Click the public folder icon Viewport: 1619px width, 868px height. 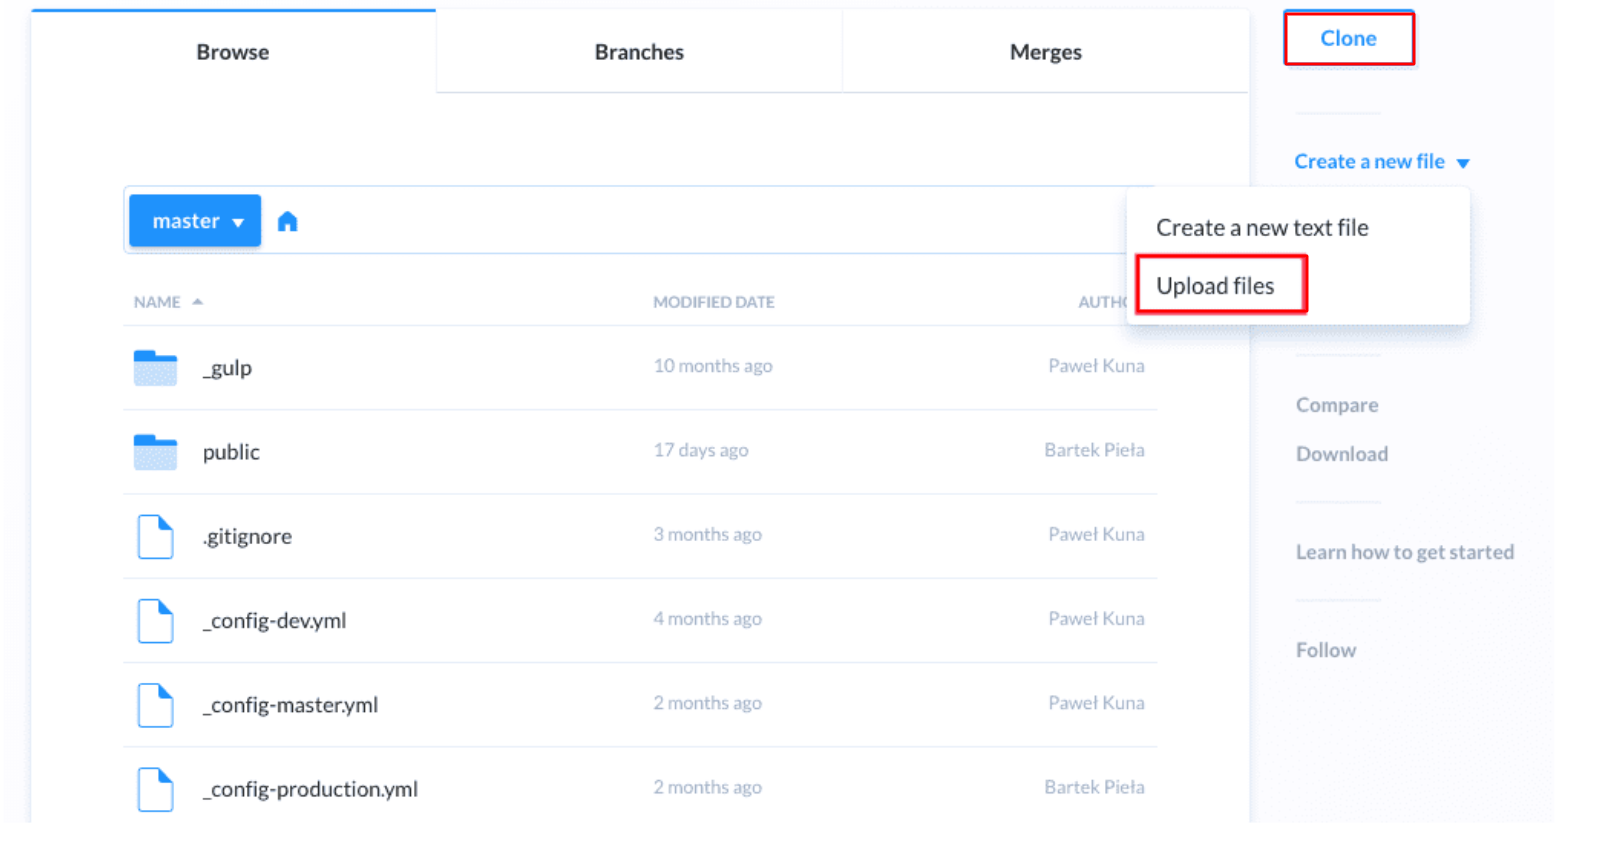coord(155,451)
